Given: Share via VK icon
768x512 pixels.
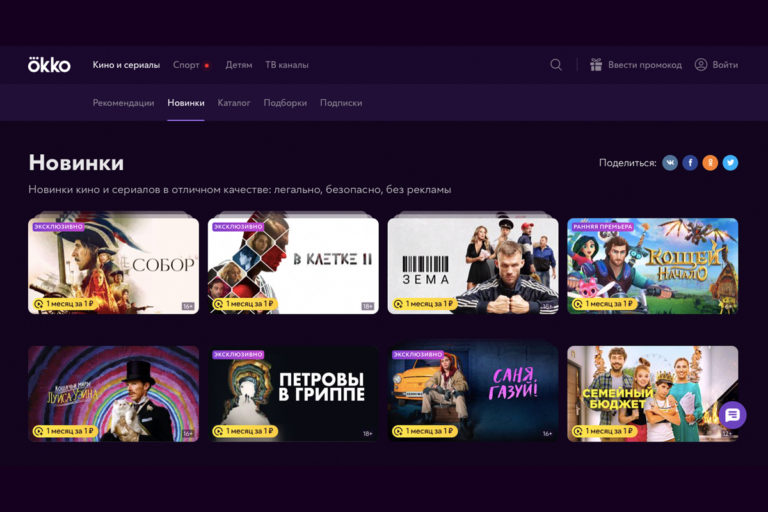Looking at the screenshot, I should click(670, 163).
